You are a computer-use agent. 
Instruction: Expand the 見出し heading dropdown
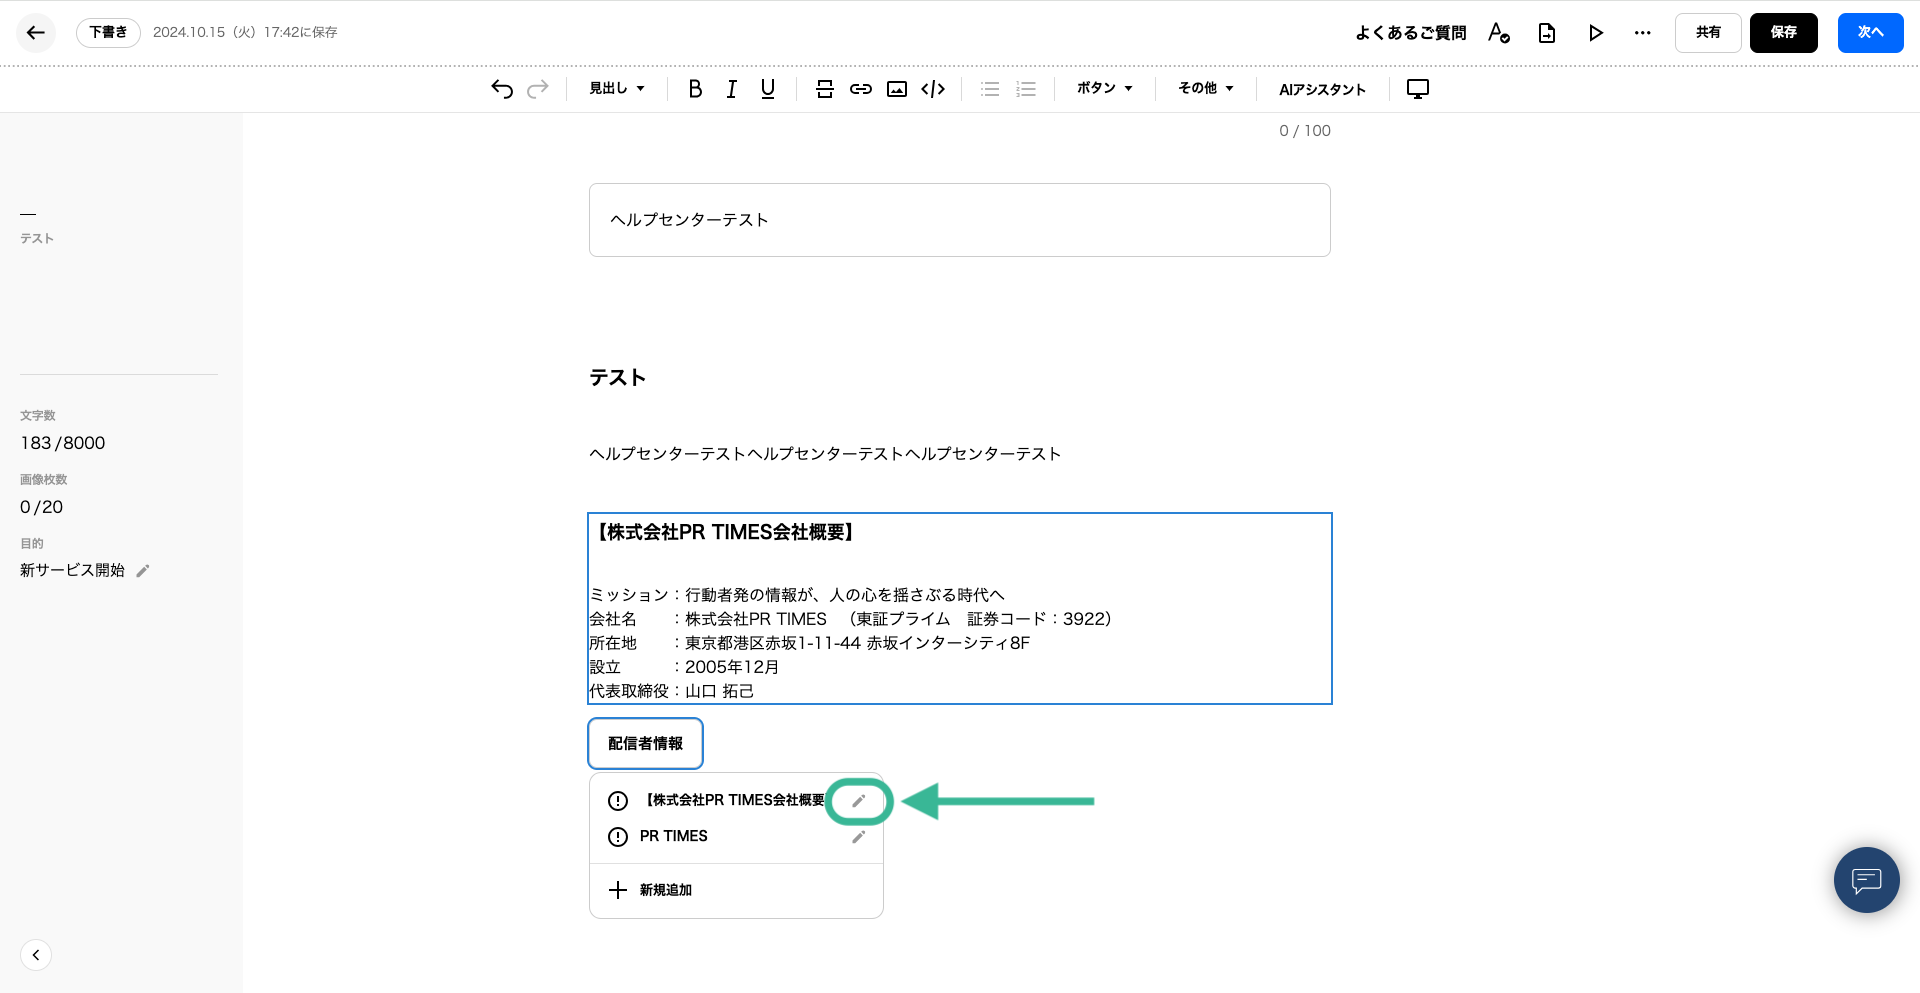click(616, 89)
